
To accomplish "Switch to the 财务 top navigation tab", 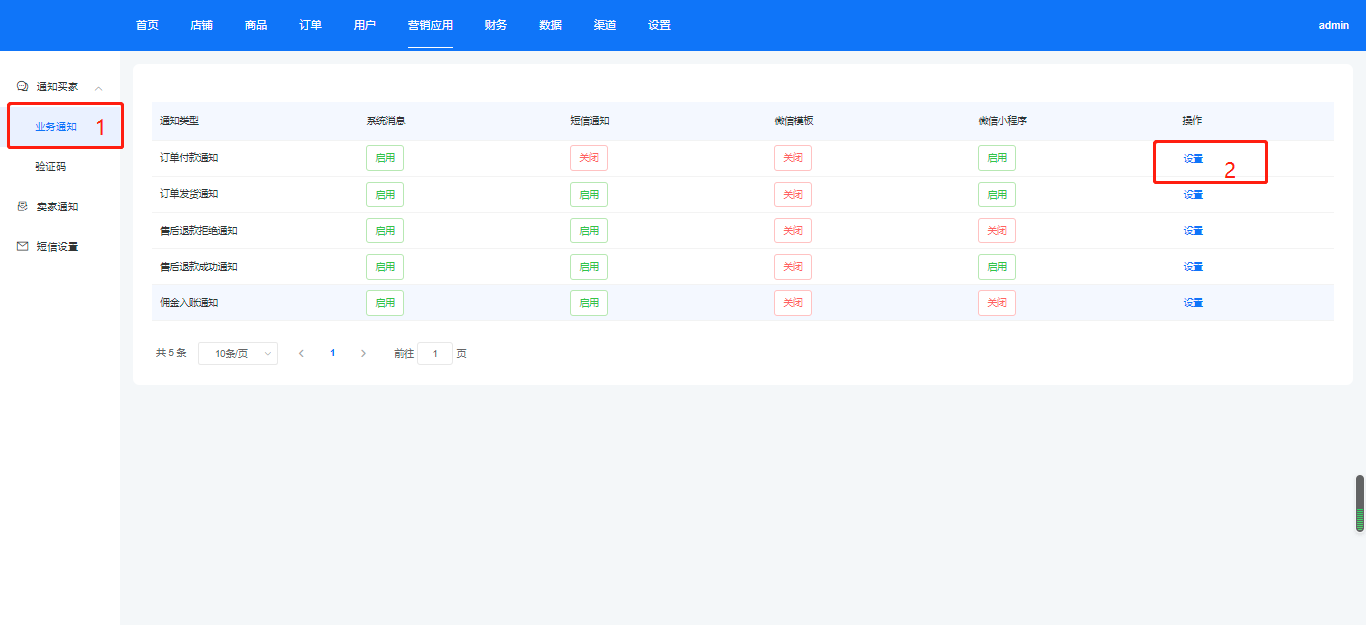I will (495, 25).
